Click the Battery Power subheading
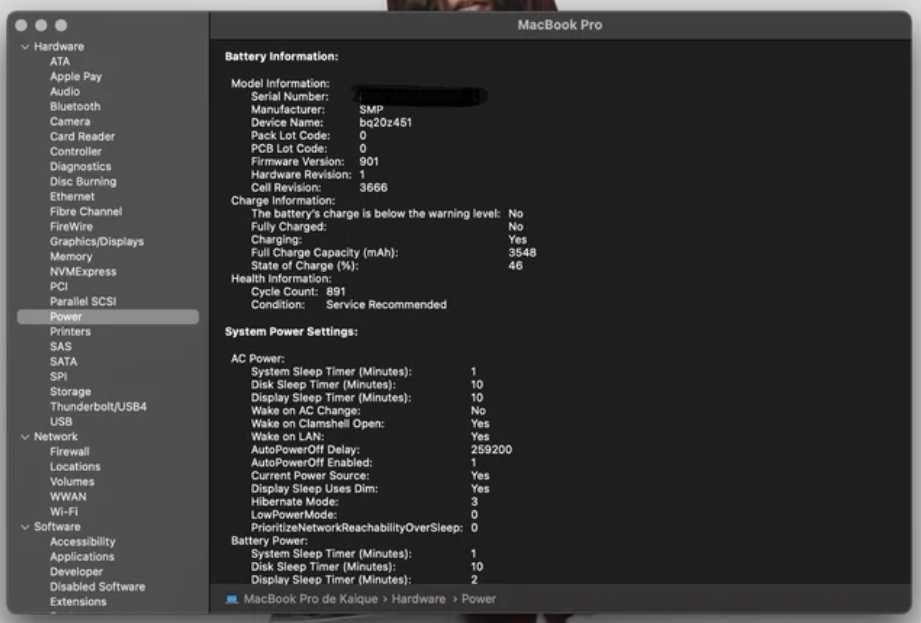This screenshot has width=921, height=623. (x=269, y=541)
